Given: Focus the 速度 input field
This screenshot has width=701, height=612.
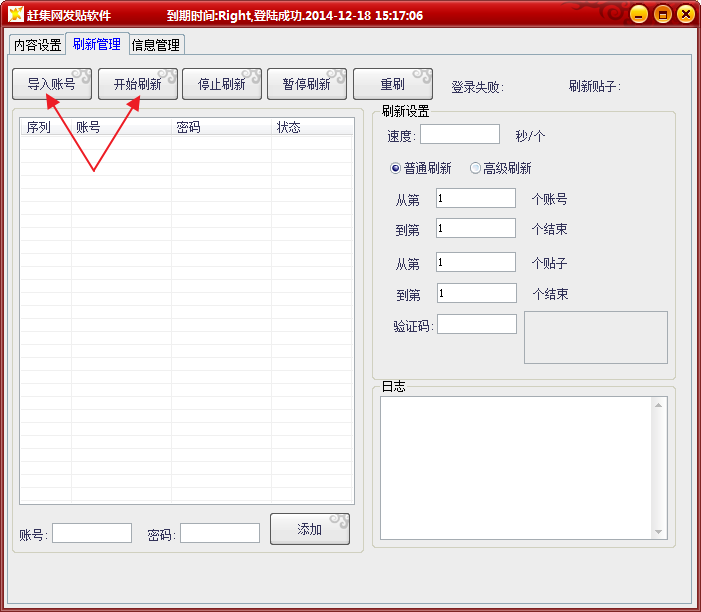Looking at the screenshot, I should tap(460, 134).
